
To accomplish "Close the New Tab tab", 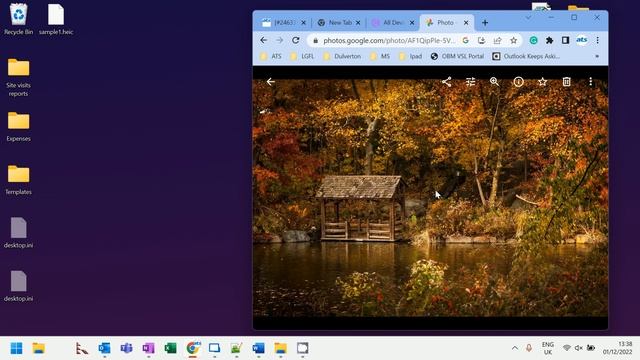I will tap(358, 23).
